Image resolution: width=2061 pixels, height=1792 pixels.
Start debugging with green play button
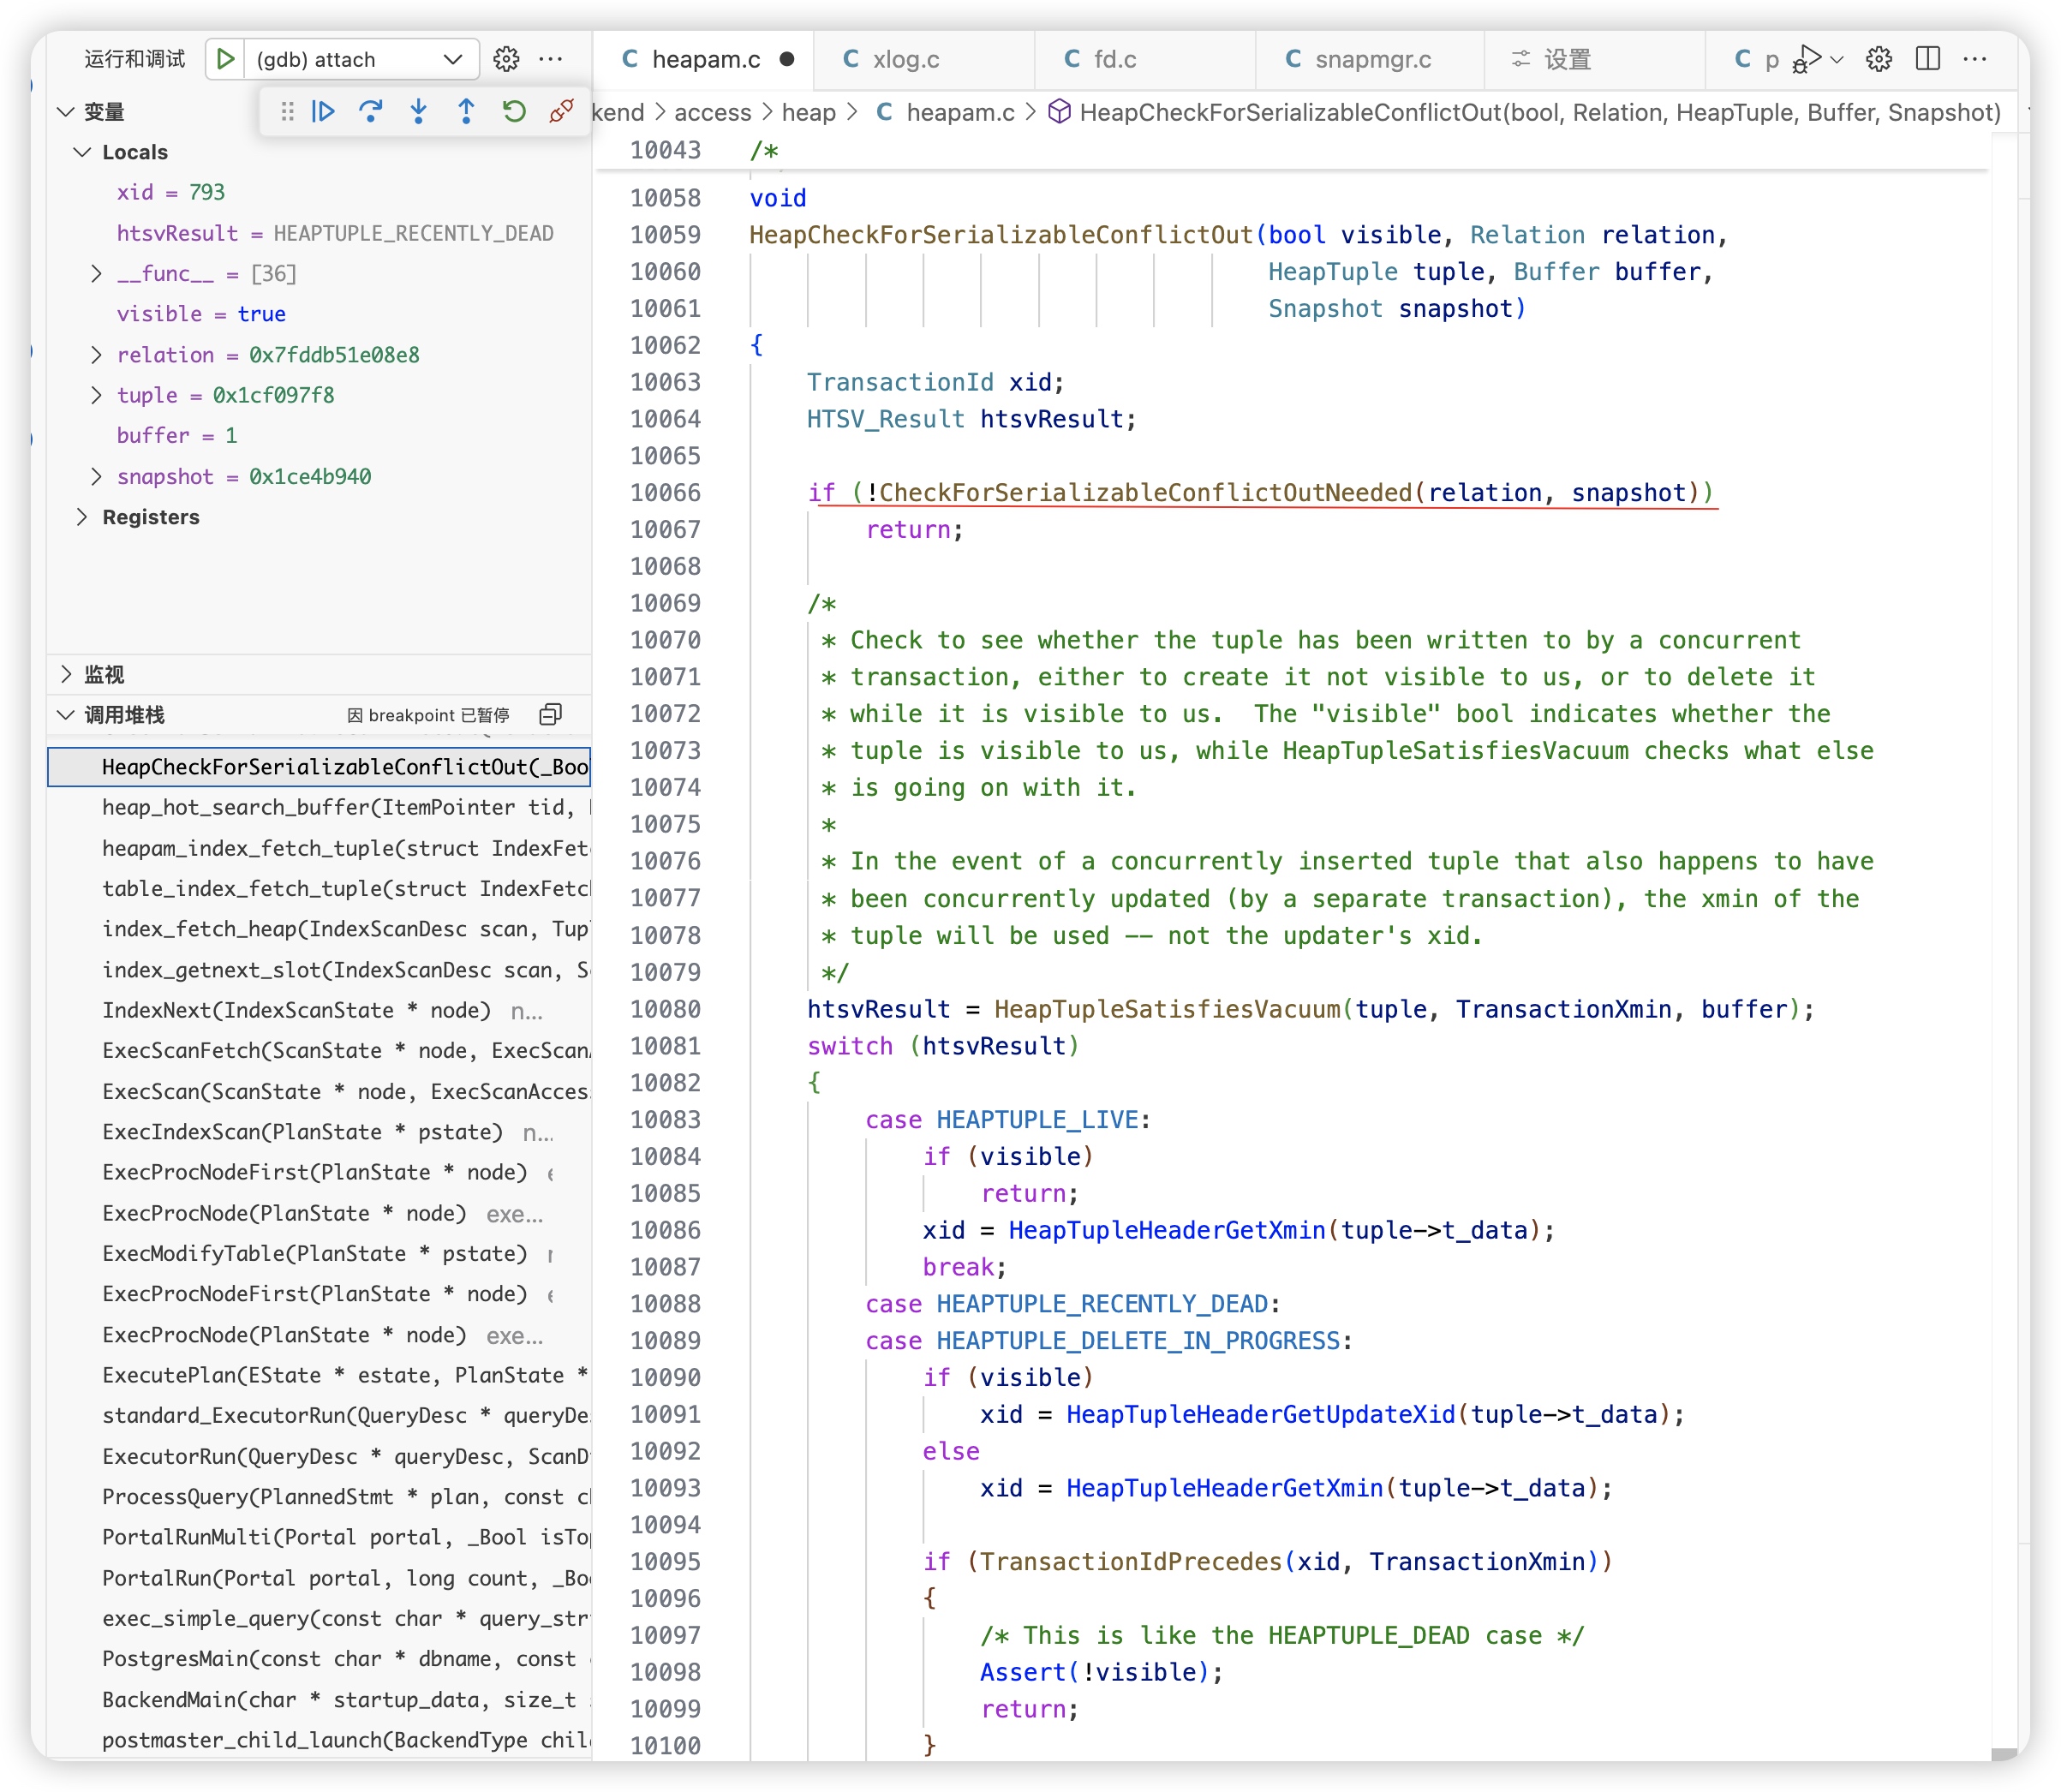[x=226, y=59]
